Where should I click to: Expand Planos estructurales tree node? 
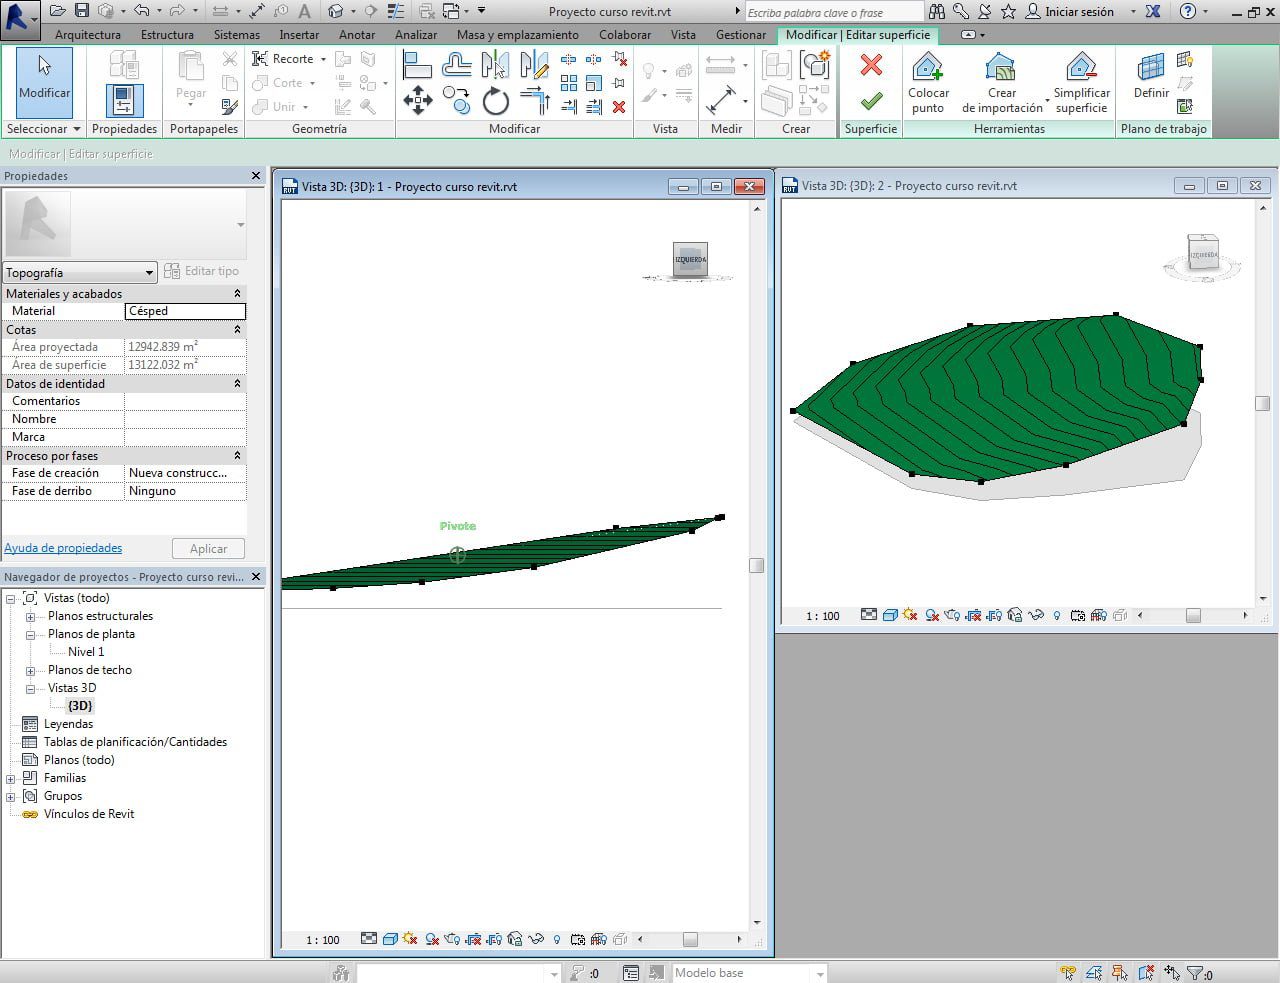[30, 617]
